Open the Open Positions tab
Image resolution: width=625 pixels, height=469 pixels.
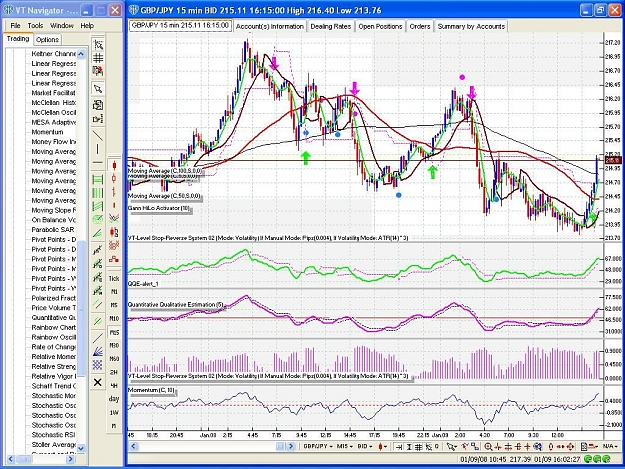pyautogui.click(x=380, y=26)
